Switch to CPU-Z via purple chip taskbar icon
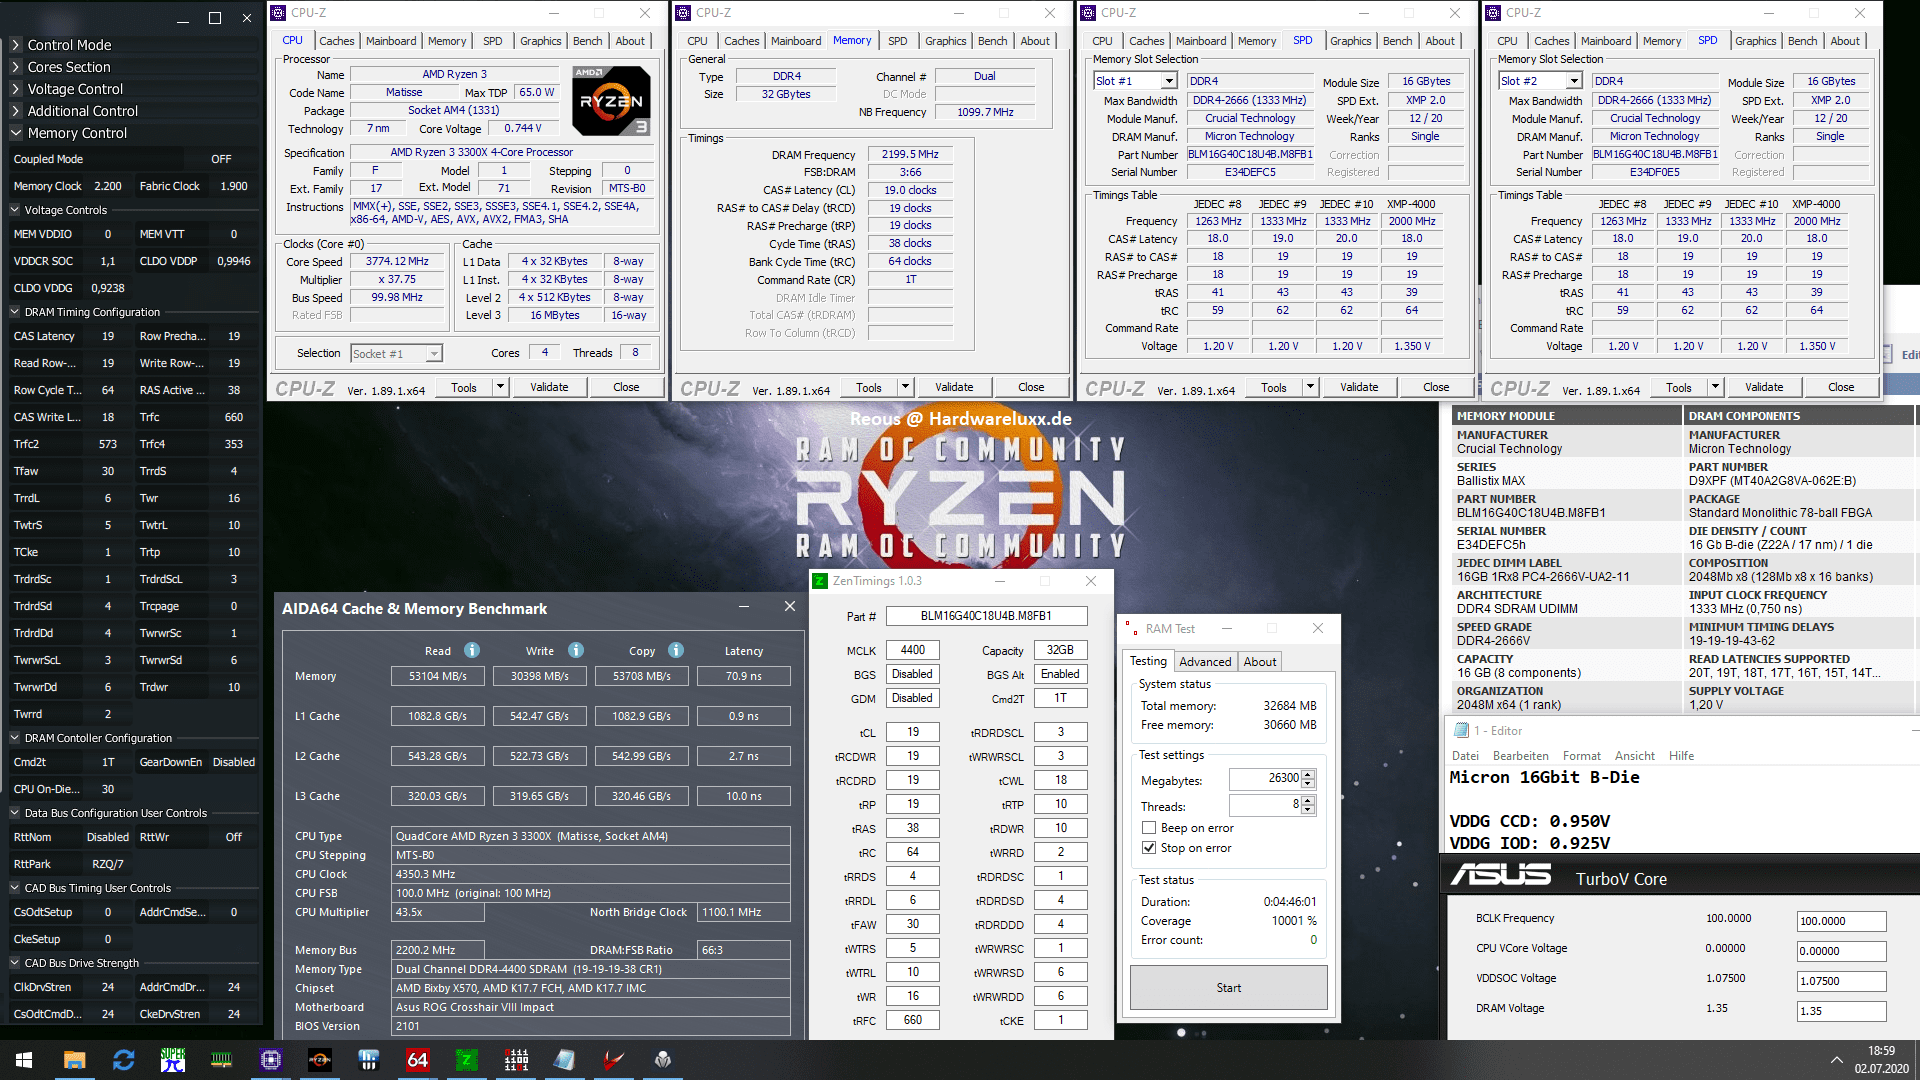 click(270, 1060)
